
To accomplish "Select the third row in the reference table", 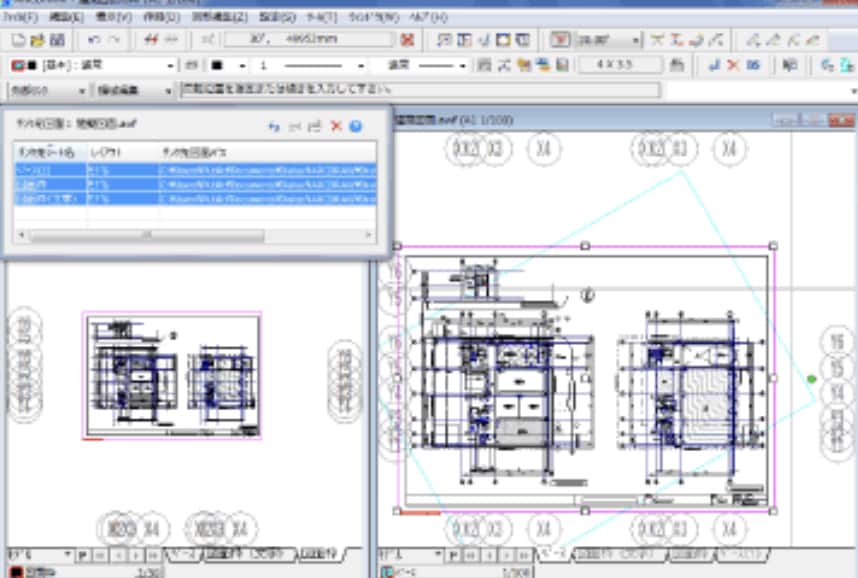I will (x=195, y=198).
